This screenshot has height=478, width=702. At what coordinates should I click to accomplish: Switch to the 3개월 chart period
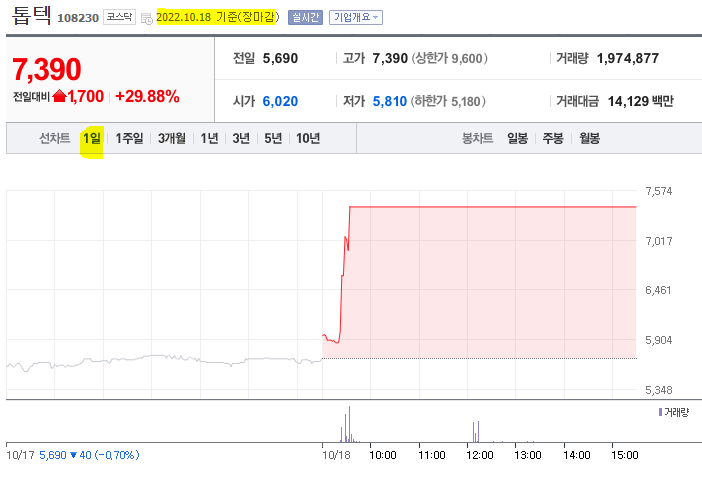pos(172,138)
